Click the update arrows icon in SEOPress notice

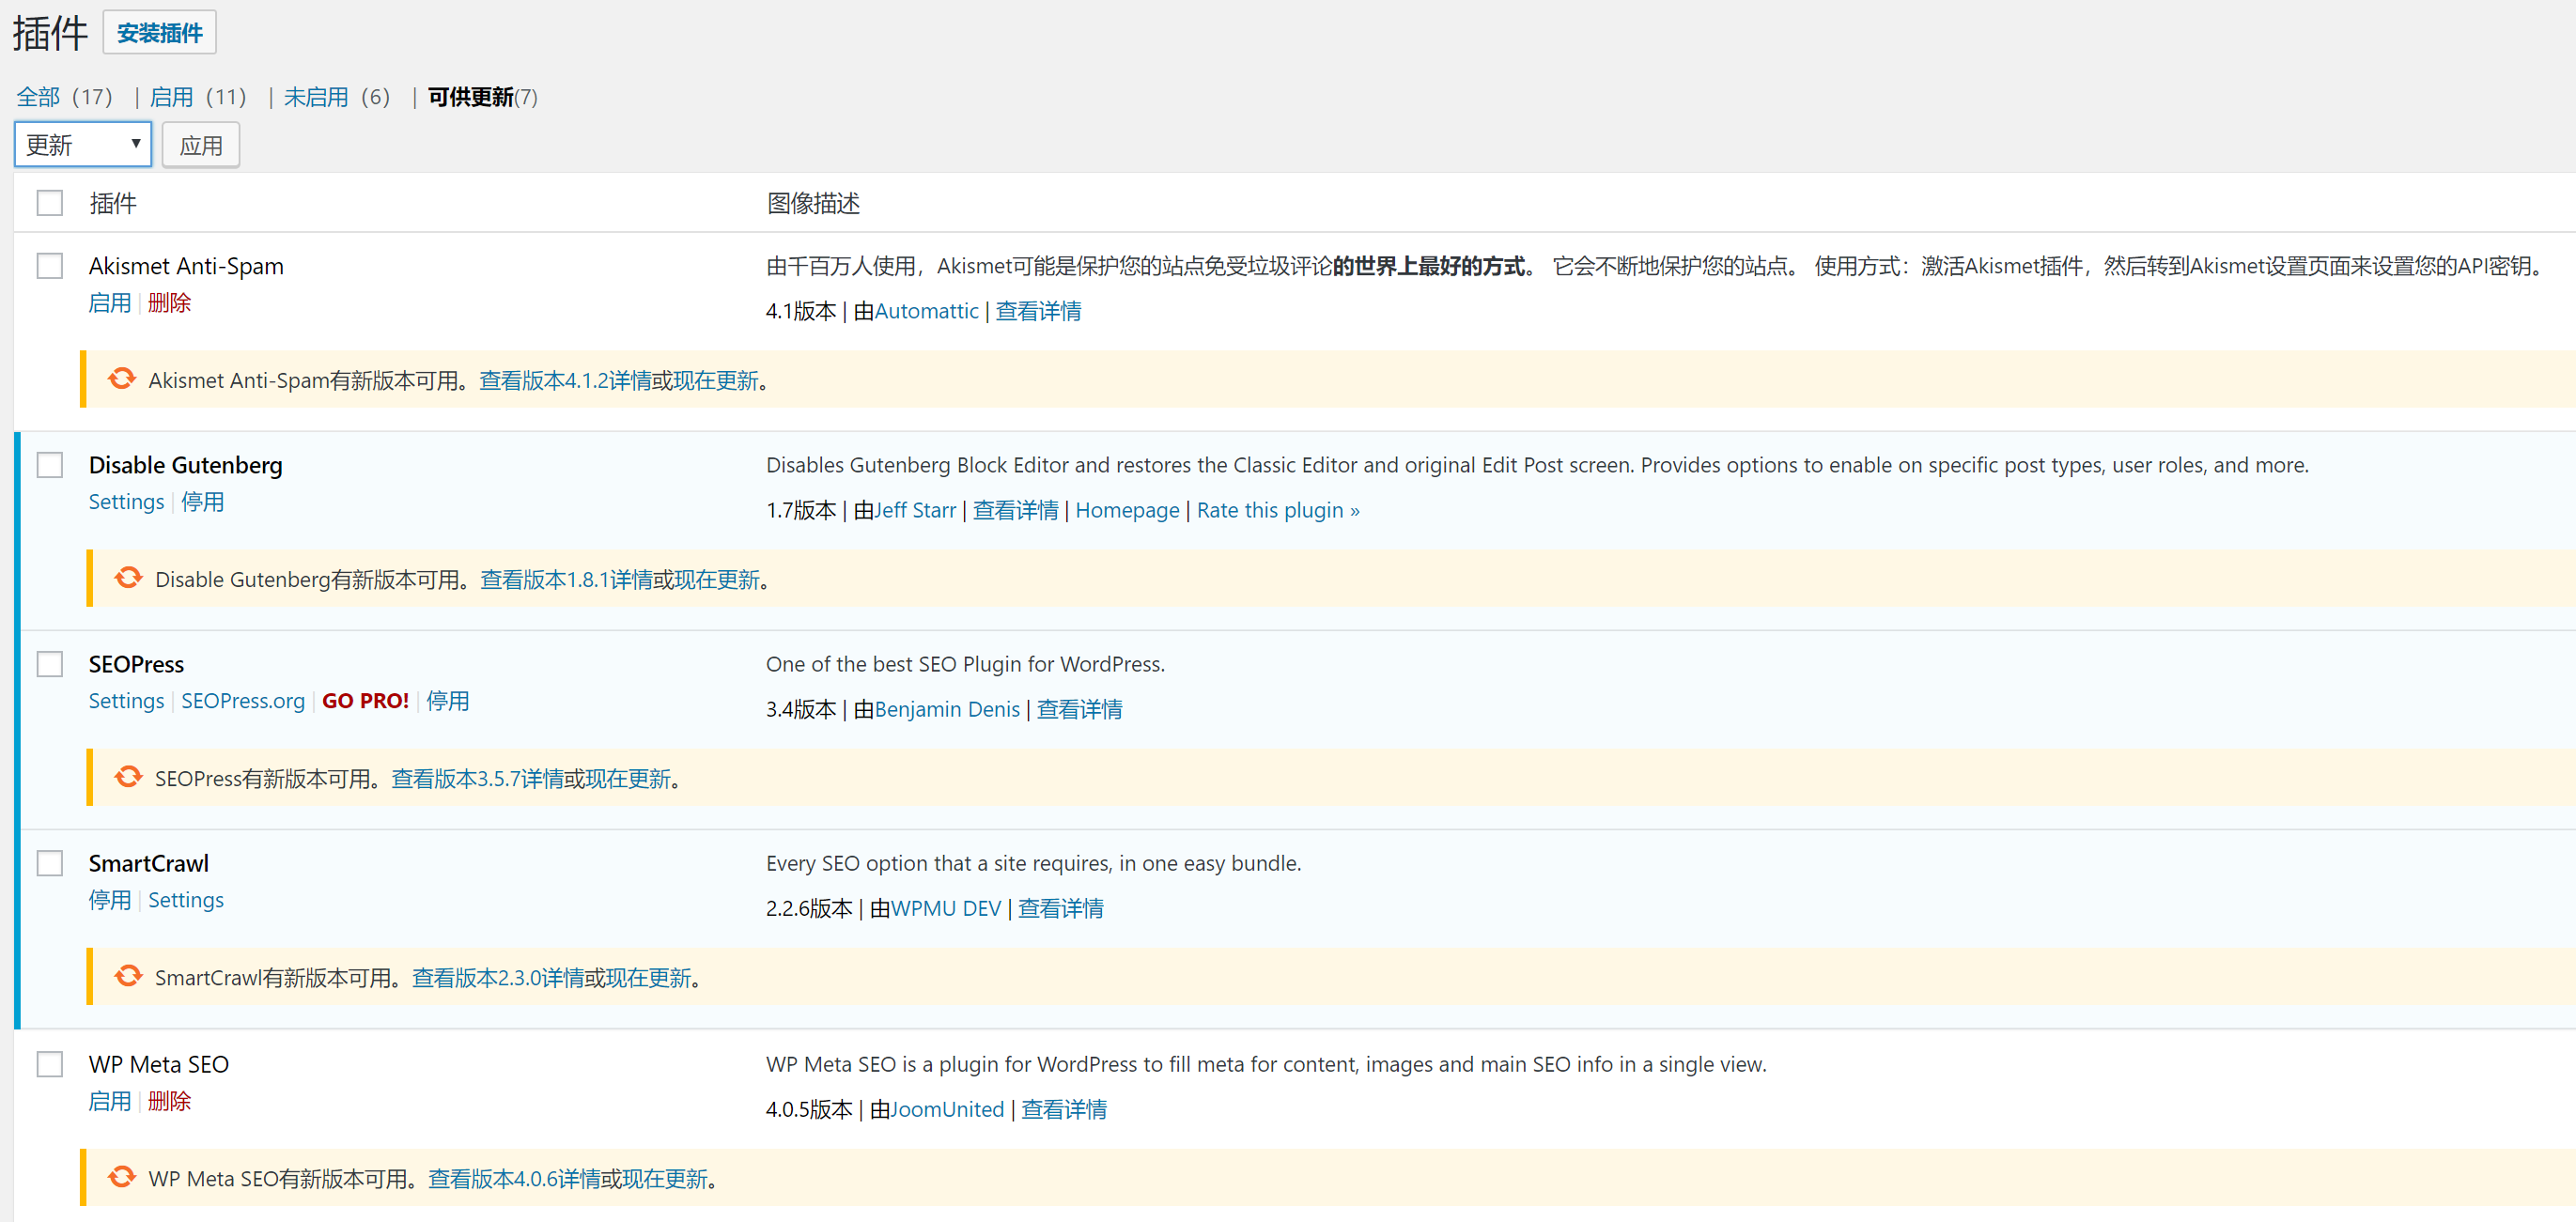(129, 777)
